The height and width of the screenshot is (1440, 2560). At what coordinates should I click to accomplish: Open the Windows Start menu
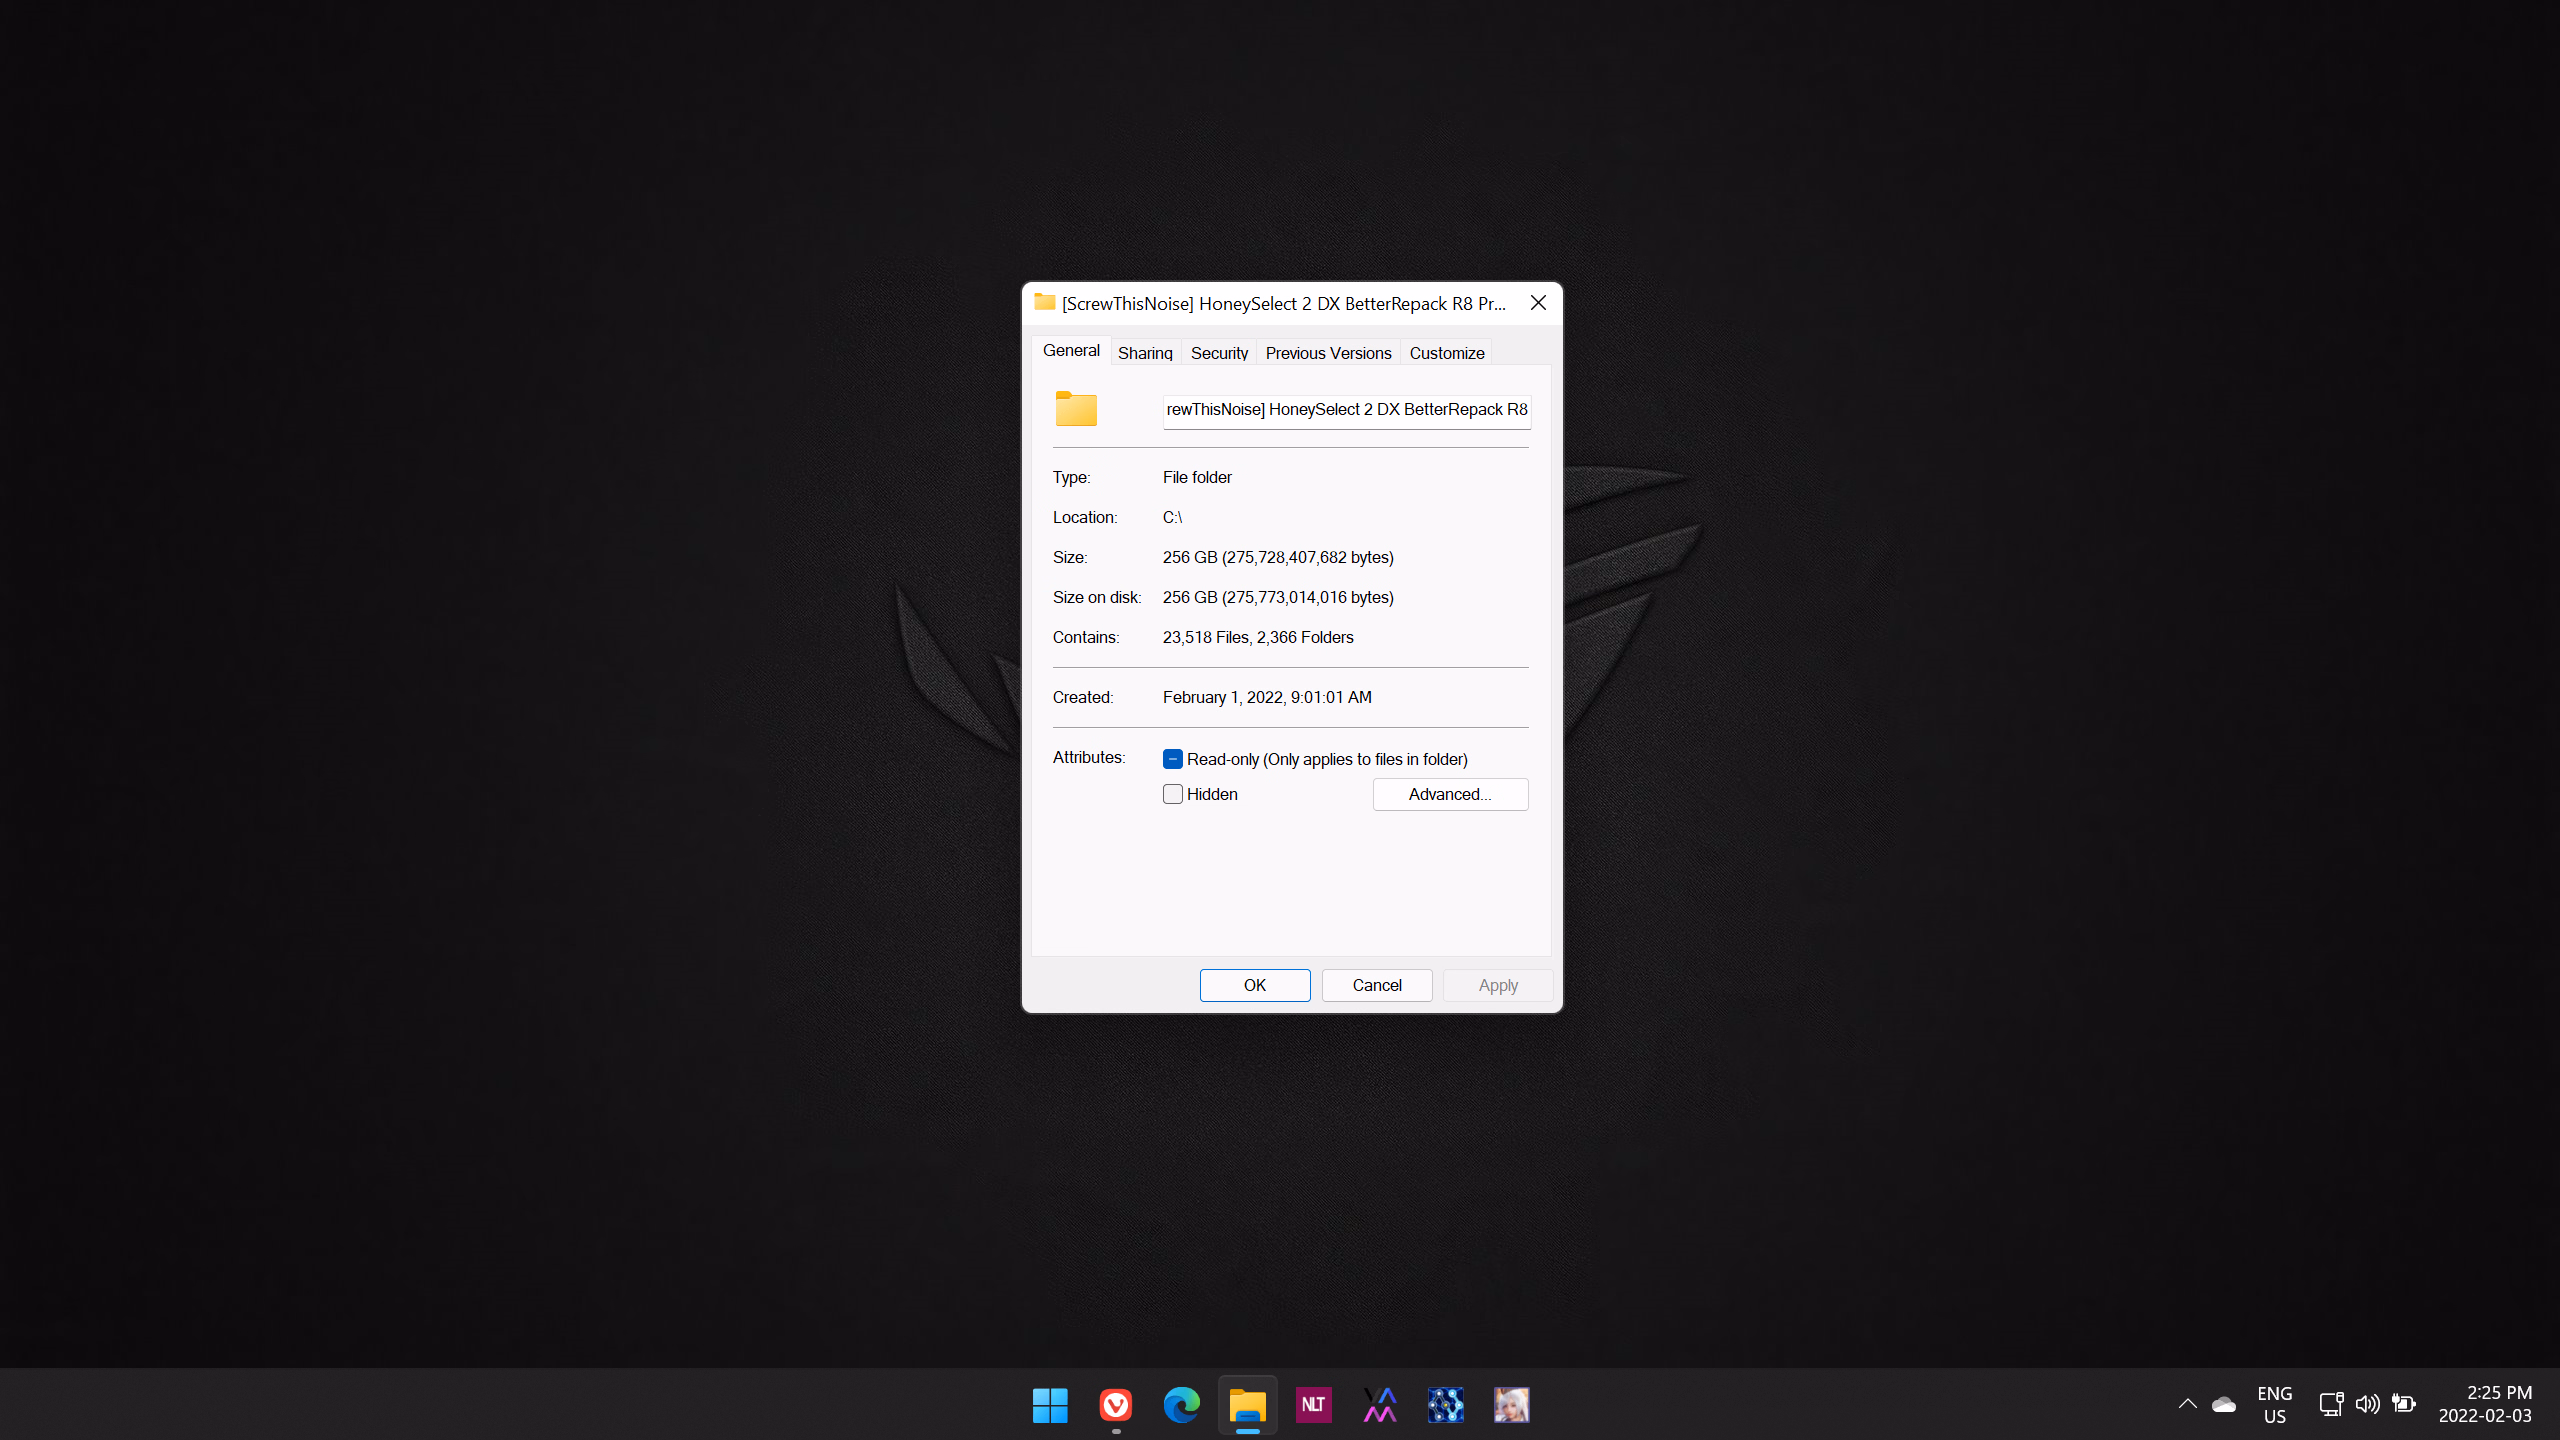(x=1050, y=1405)
